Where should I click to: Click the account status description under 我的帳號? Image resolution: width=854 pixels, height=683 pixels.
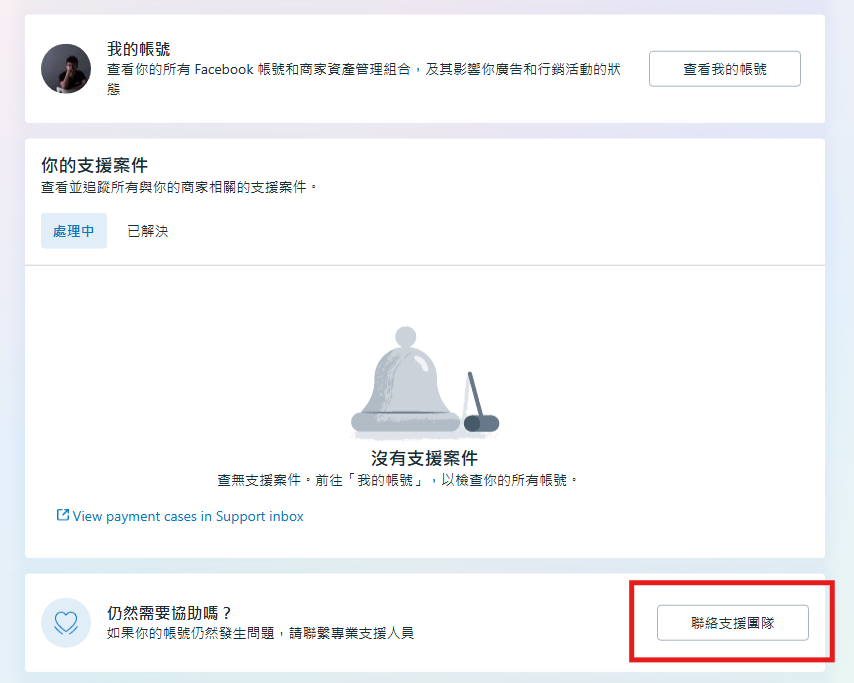pyautogui.click(x=360, y=78)
